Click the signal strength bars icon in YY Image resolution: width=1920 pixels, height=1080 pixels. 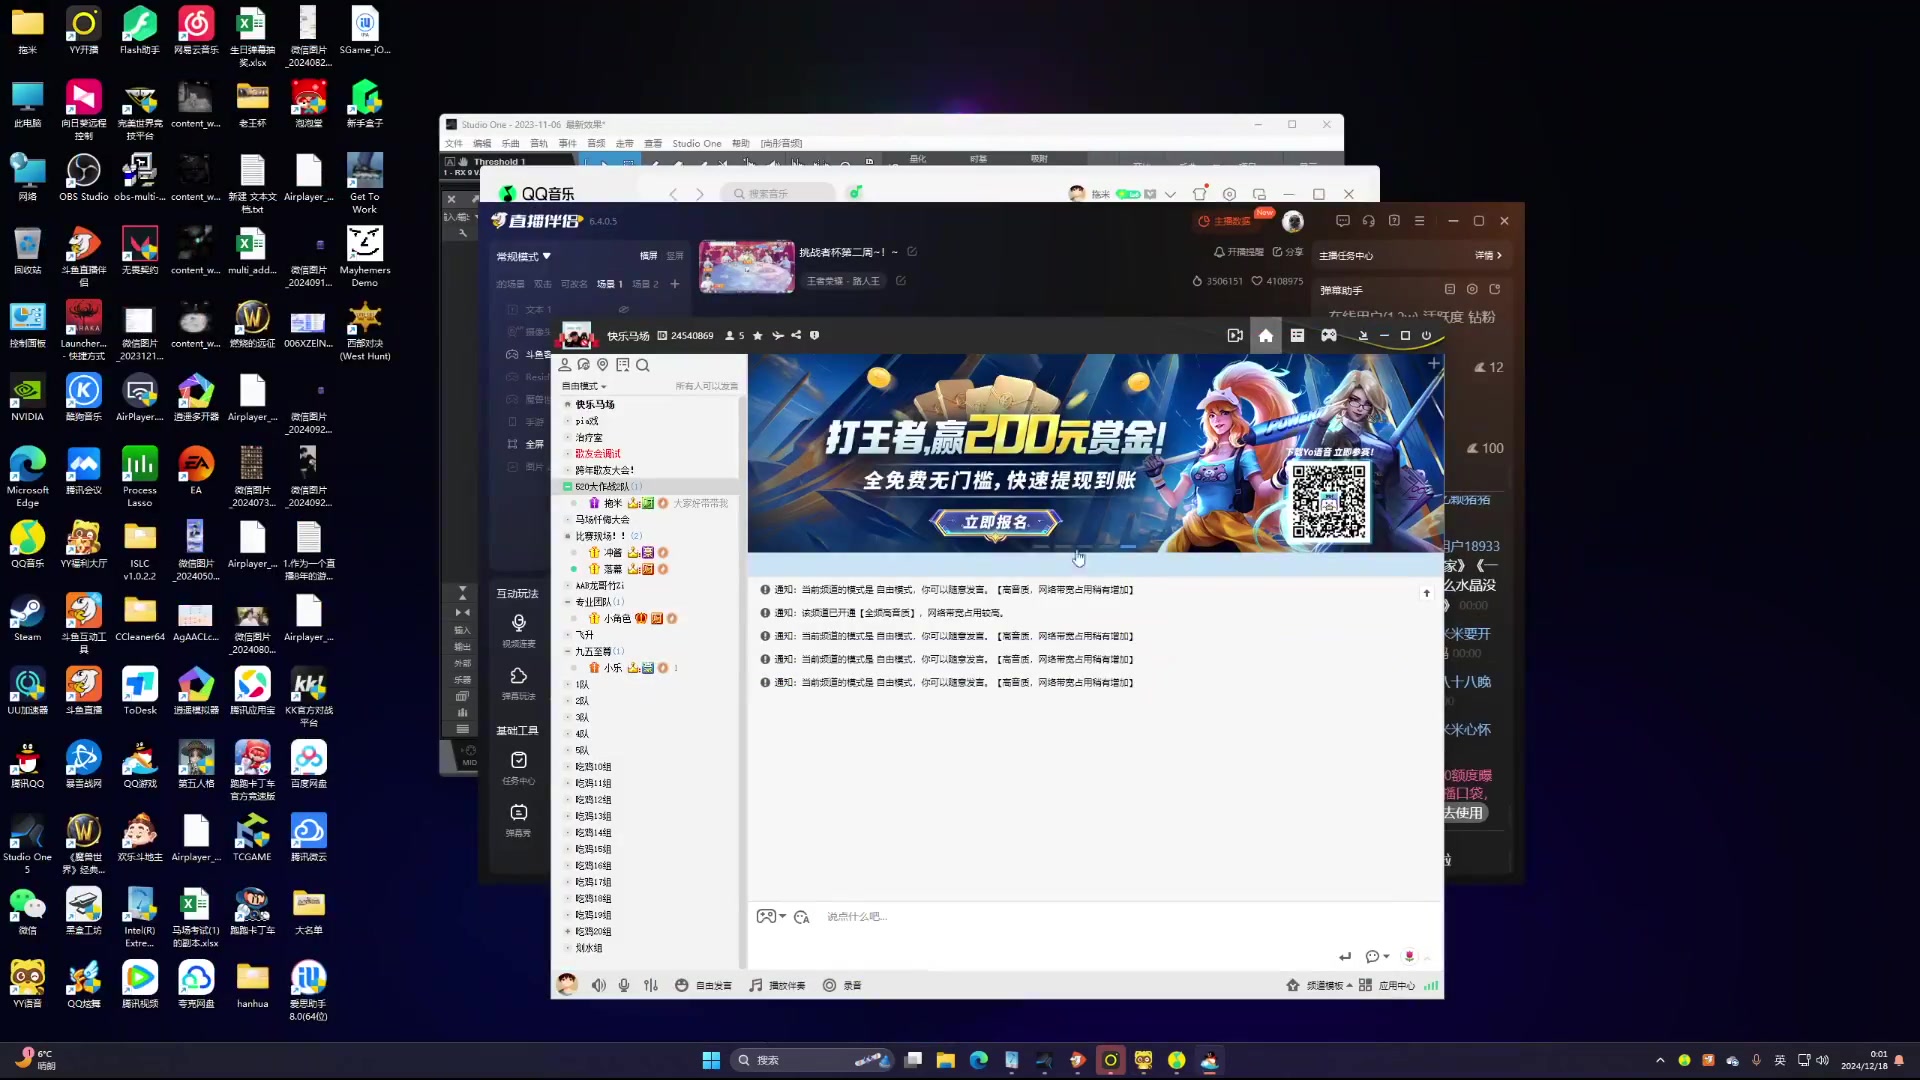pos(1431,985)
